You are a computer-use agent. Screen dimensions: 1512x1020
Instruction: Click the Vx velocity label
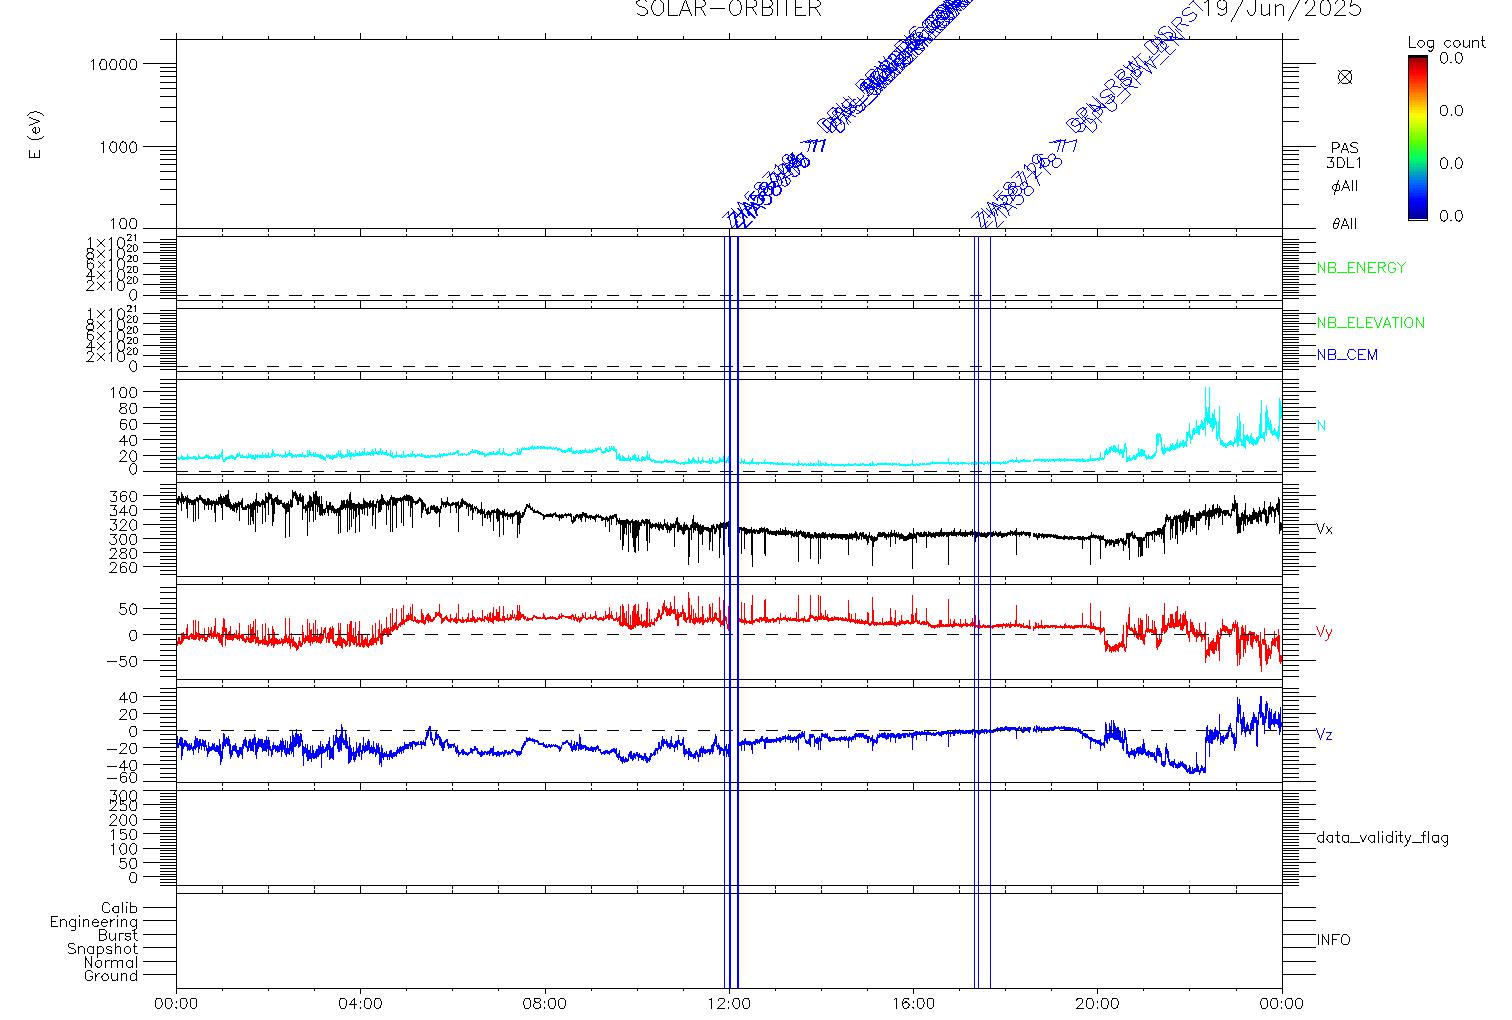(1324, 529)
